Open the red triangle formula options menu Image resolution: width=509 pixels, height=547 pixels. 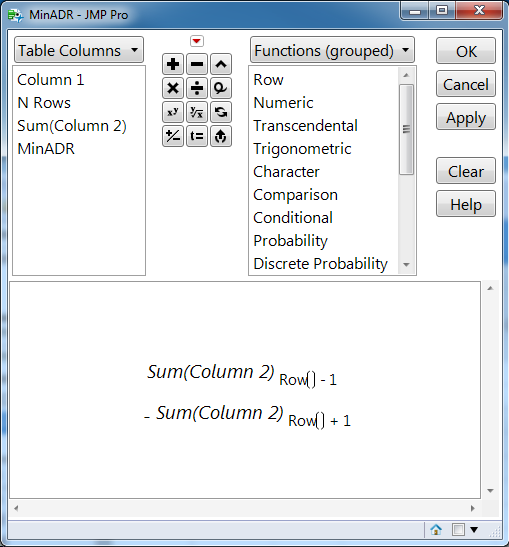(197, 41)
